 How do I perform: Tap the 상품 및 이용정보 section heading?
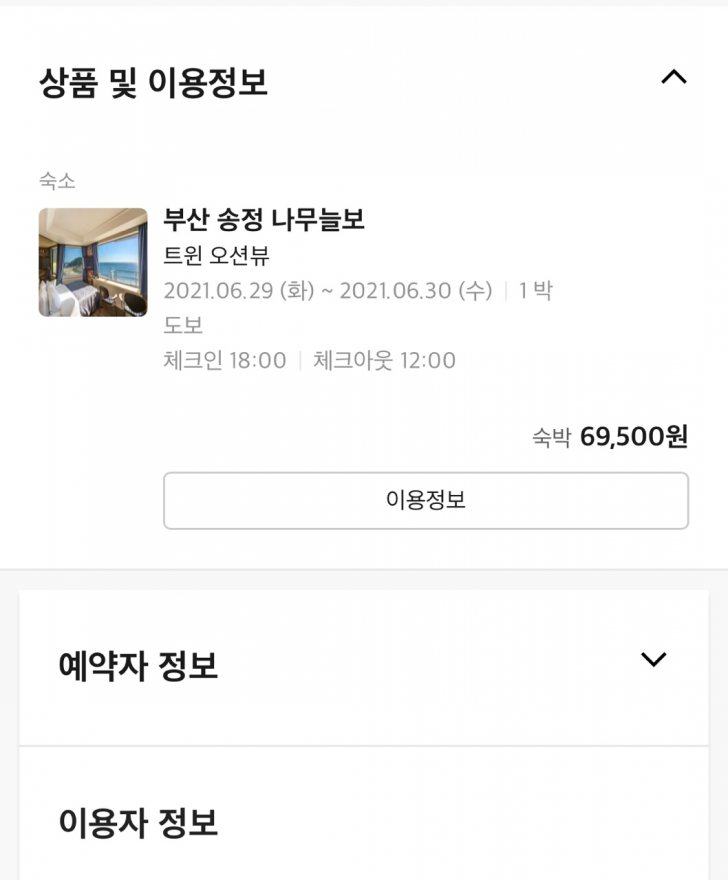(153, 82)
